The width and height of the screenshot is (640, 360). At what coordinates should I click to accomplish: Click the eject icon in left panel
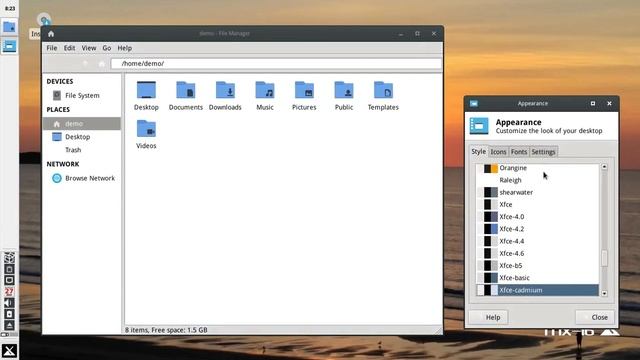click(9, 325)
